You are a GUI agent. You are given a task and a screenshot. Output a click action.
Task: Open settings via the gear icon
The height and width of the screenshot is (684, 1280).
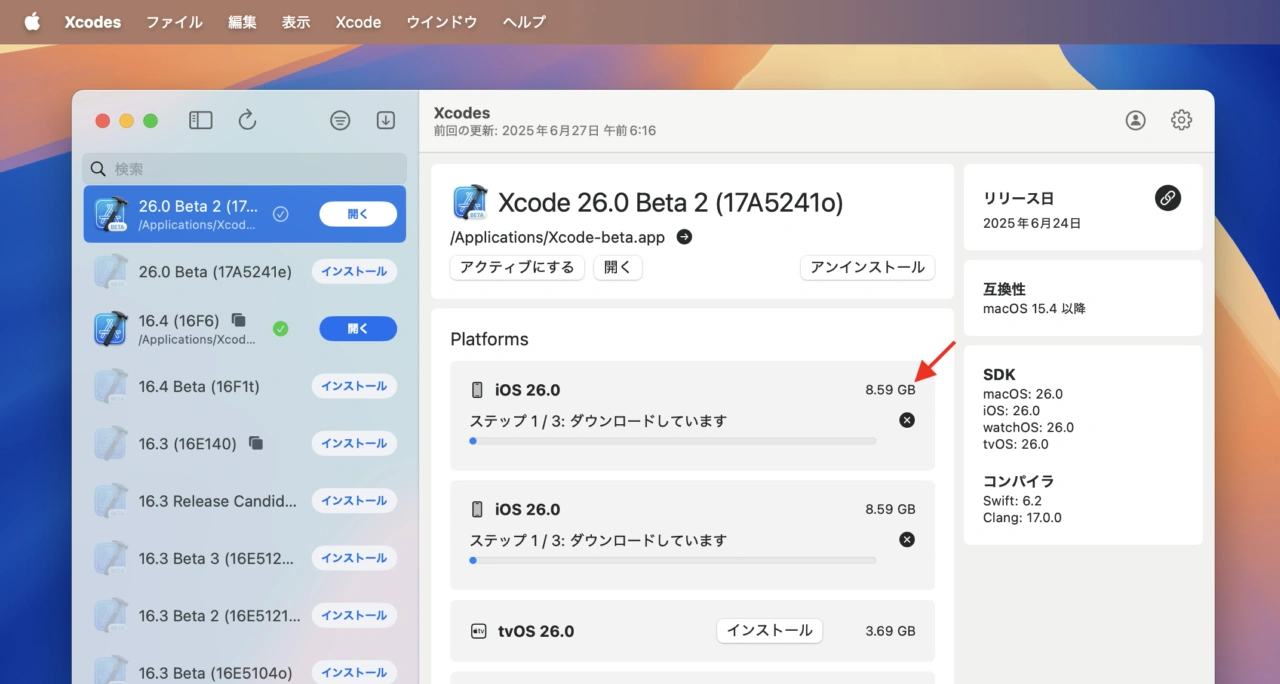click(x=1181, y=120)
